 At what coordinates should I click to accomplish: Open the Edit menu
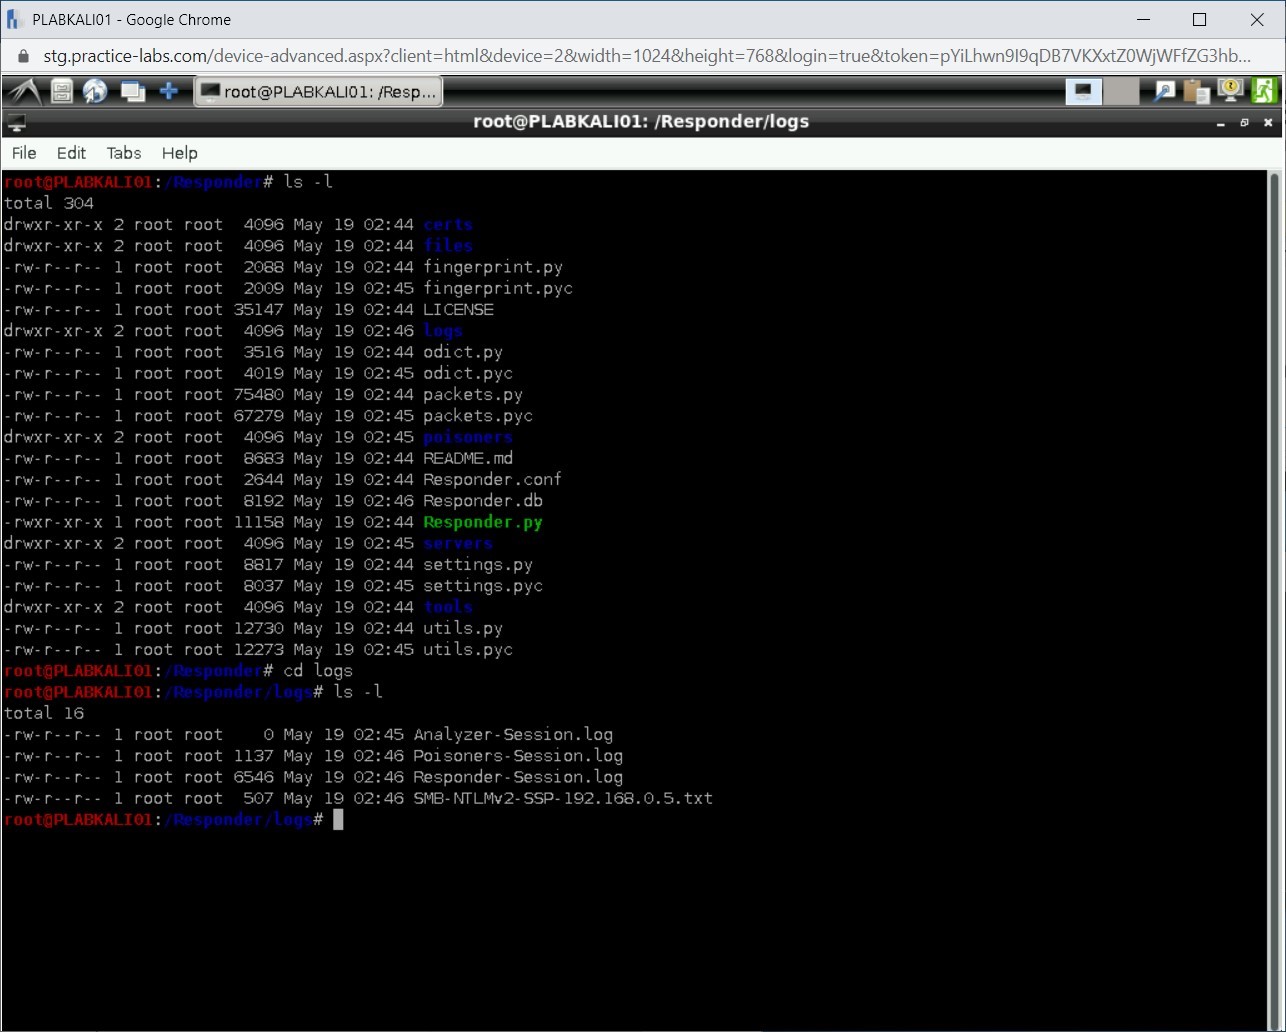[70, 153]
